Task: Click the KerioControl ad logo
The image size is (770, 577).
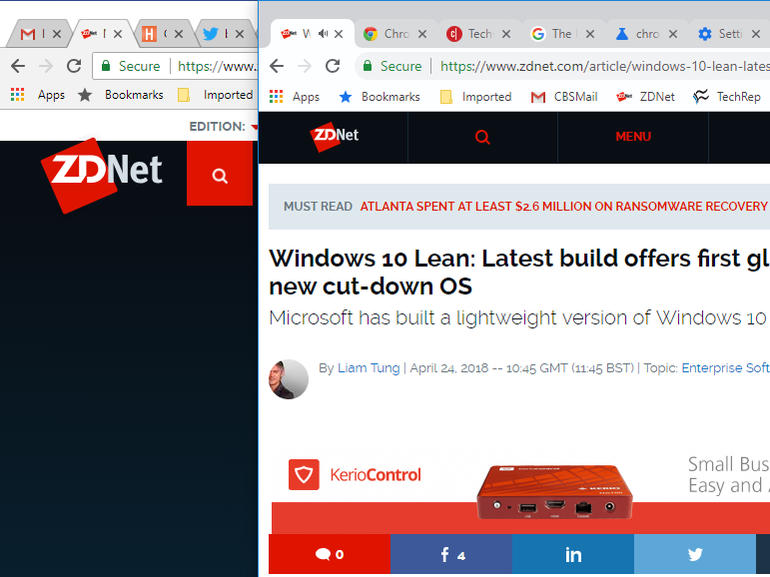Action: point(355,474)
